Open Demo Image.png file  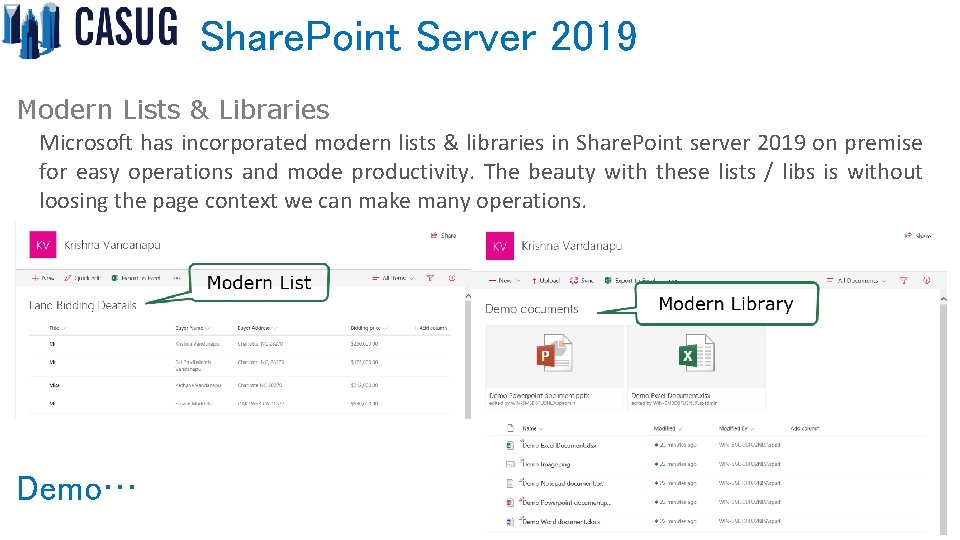(x=546, y=465)
